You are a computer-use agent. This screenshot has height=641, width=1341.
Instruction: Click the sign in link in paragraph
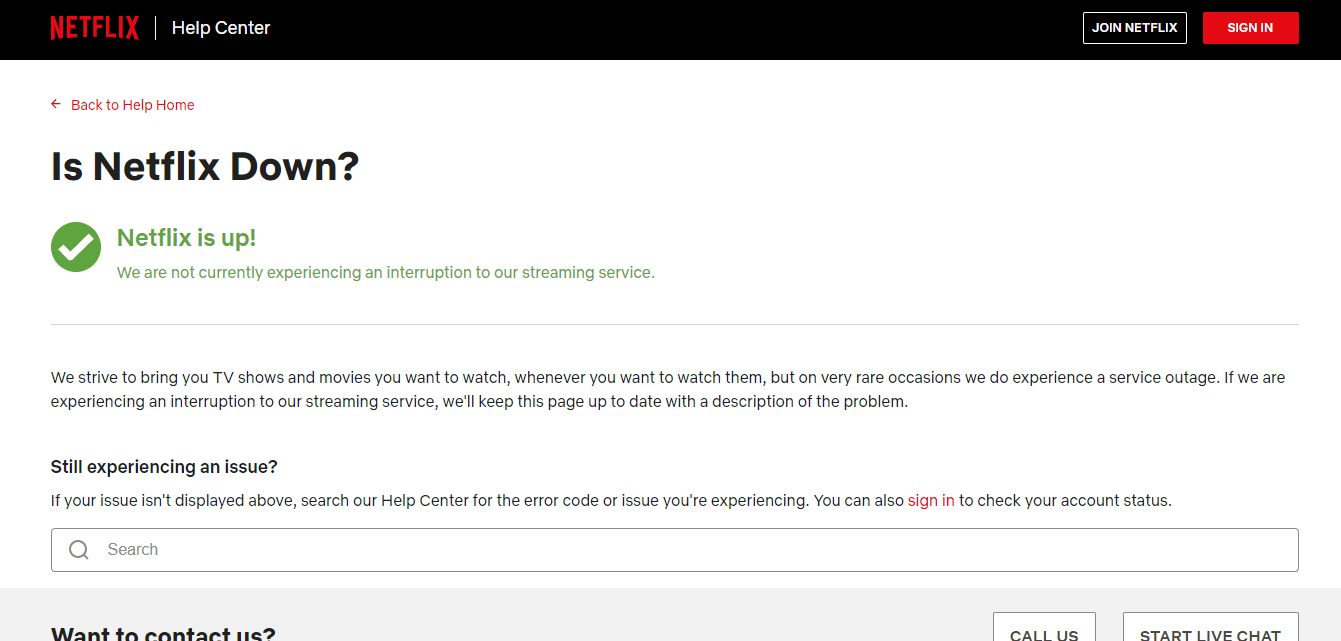click(931, 500)
